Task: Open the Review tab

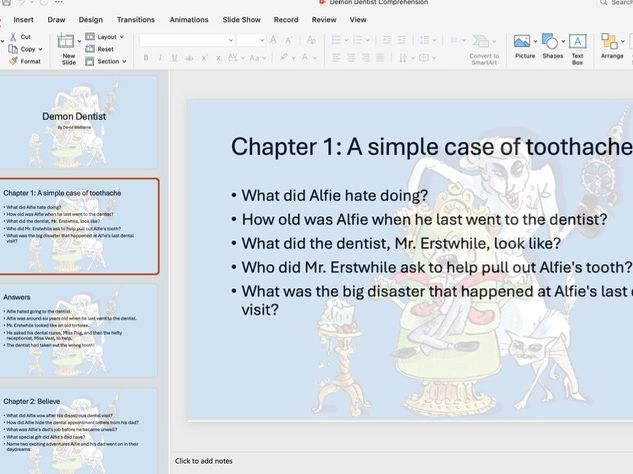Action: (x=324, y=20)
